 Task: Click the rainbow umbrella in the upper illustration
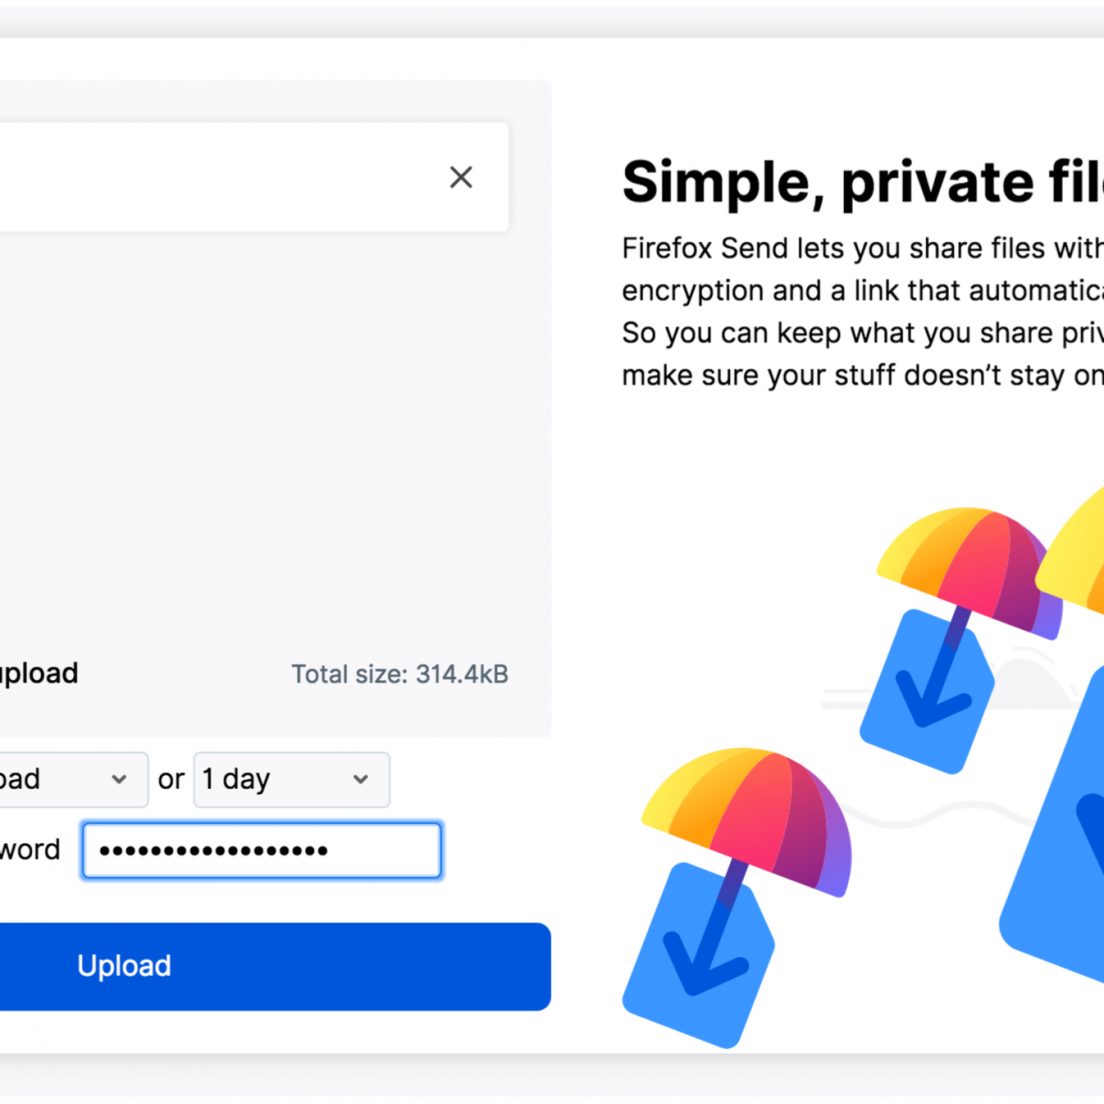pyautogui.click(x=970, y=570)
